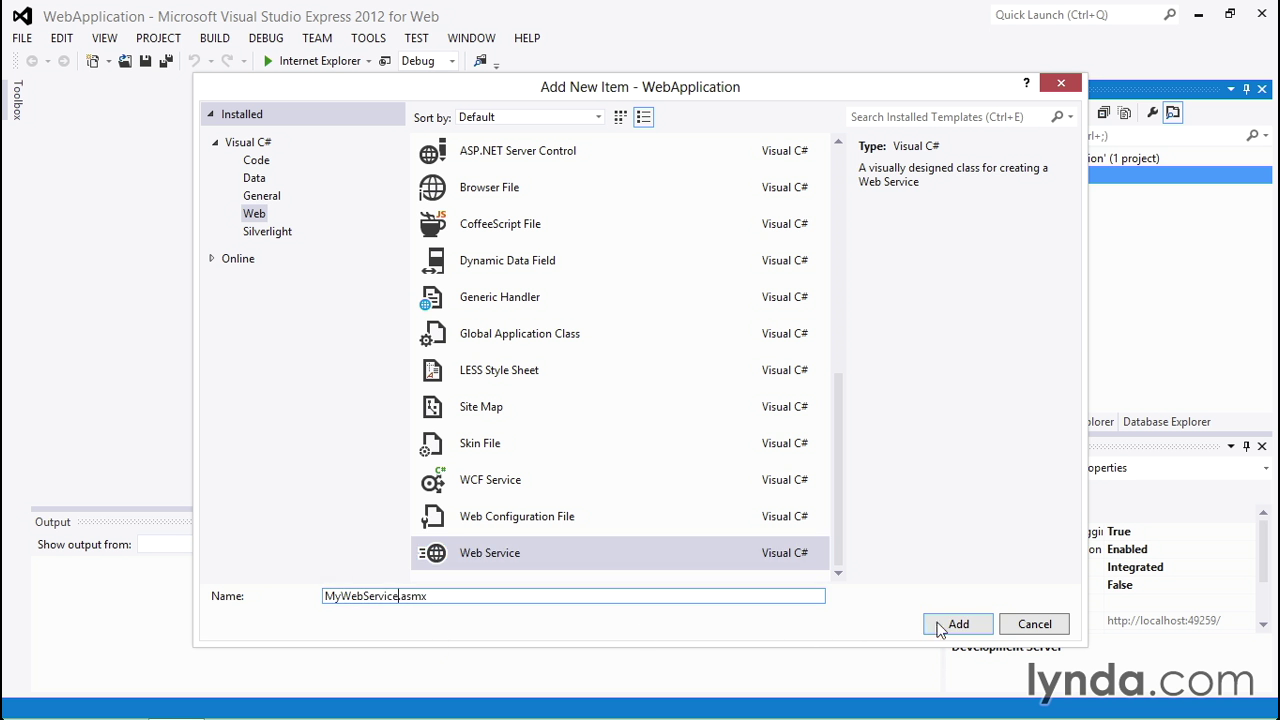Select the ASP.NET Server Control template icon
Screen dimensions: 1280x720
[x=432, y=151]
